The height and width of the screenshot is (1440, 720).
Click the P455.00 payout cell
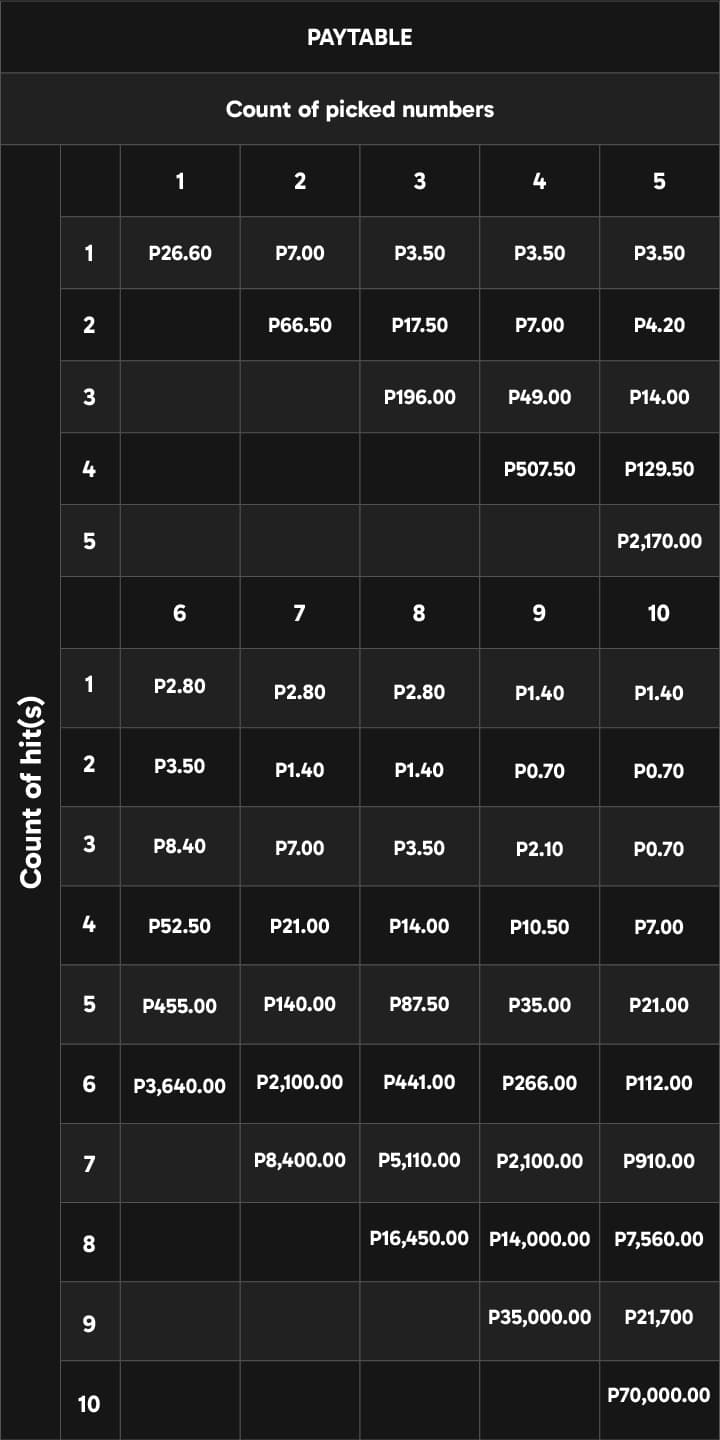(180, 1005)
